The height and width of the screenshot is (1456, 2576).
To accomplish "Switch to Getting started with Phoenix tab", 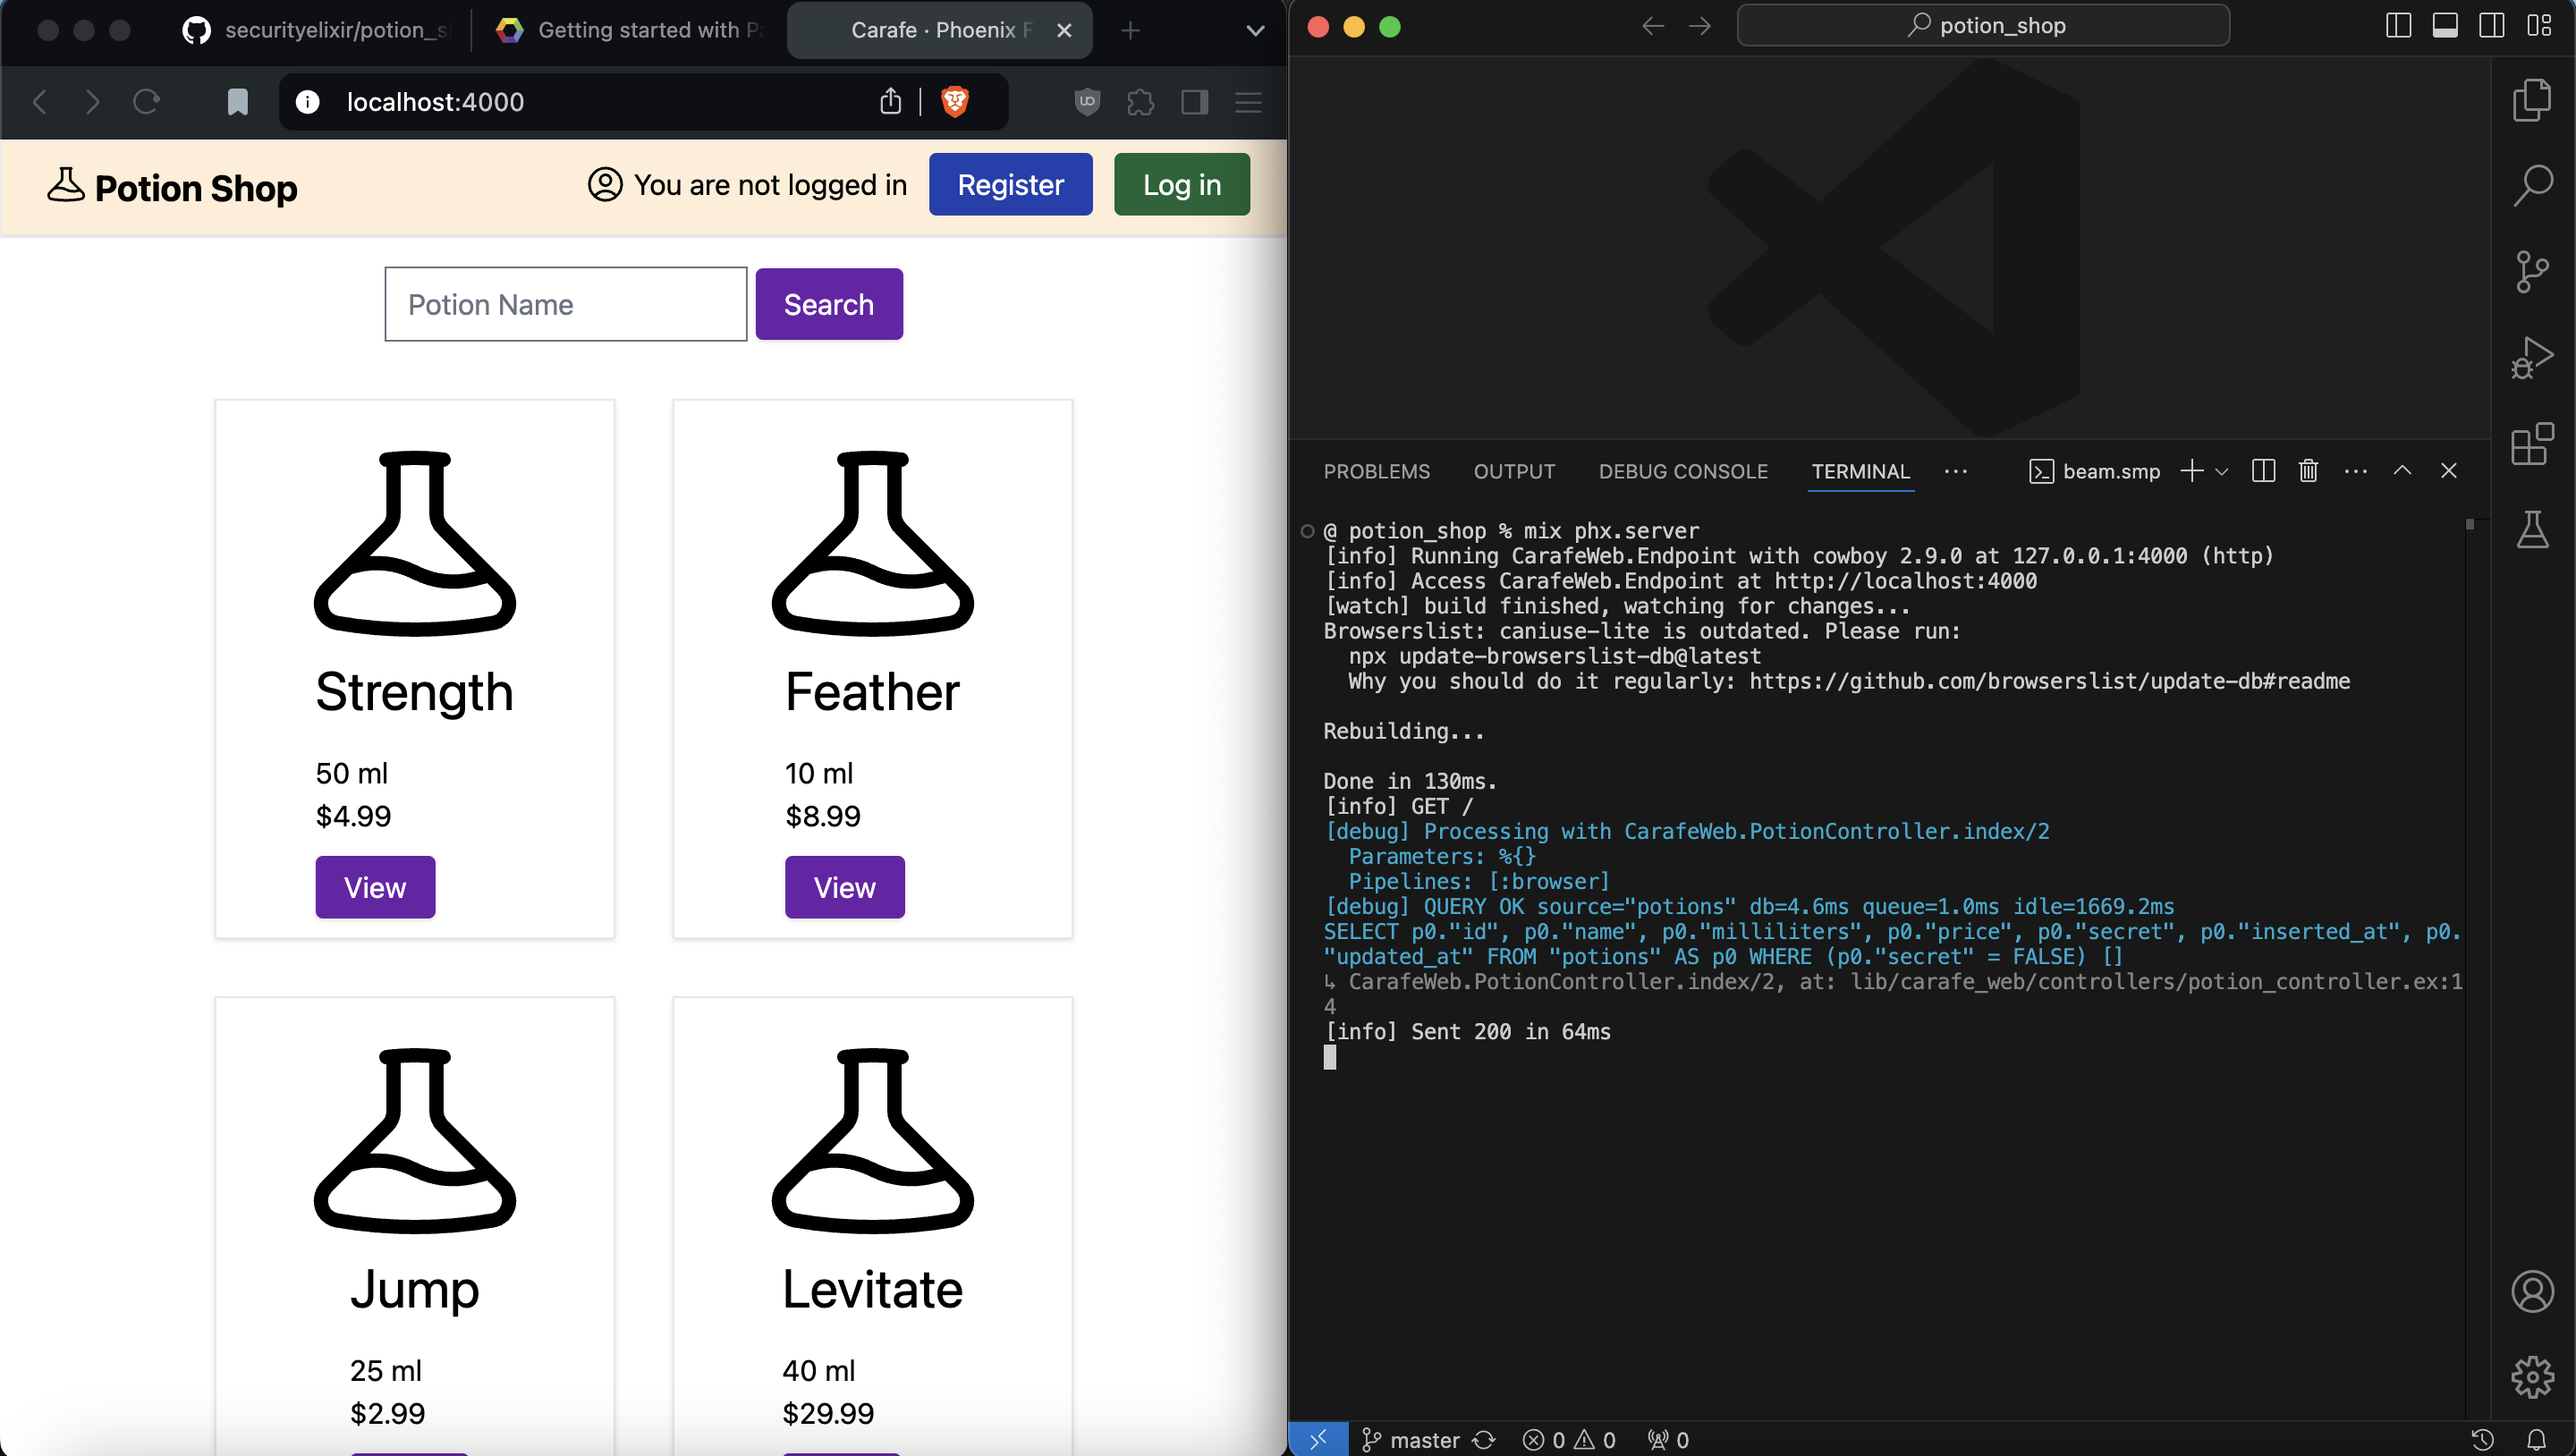I will (x=630, y=30).
